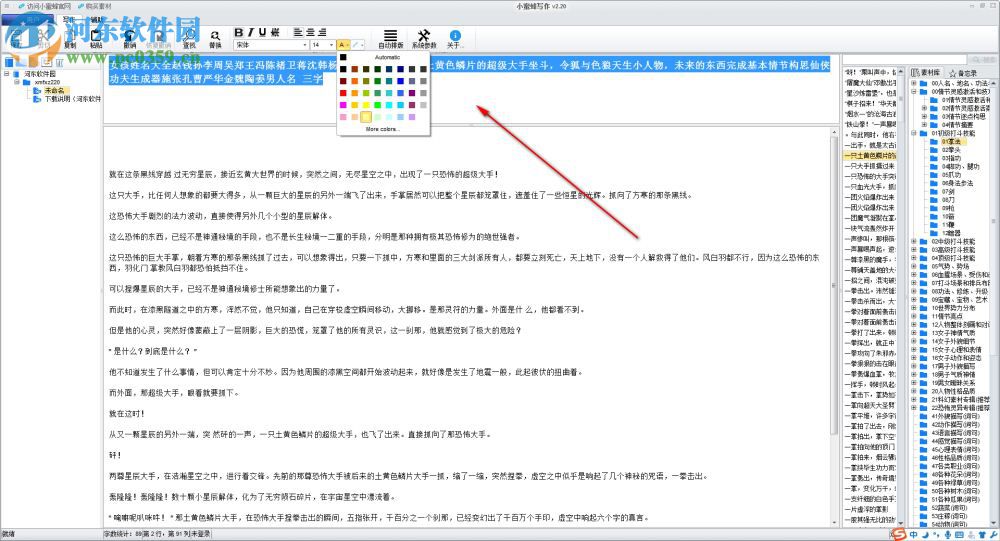Click More colors... in the palette
The width and height of the screenshot is (1000, 541).
click(x=383, y=130)
